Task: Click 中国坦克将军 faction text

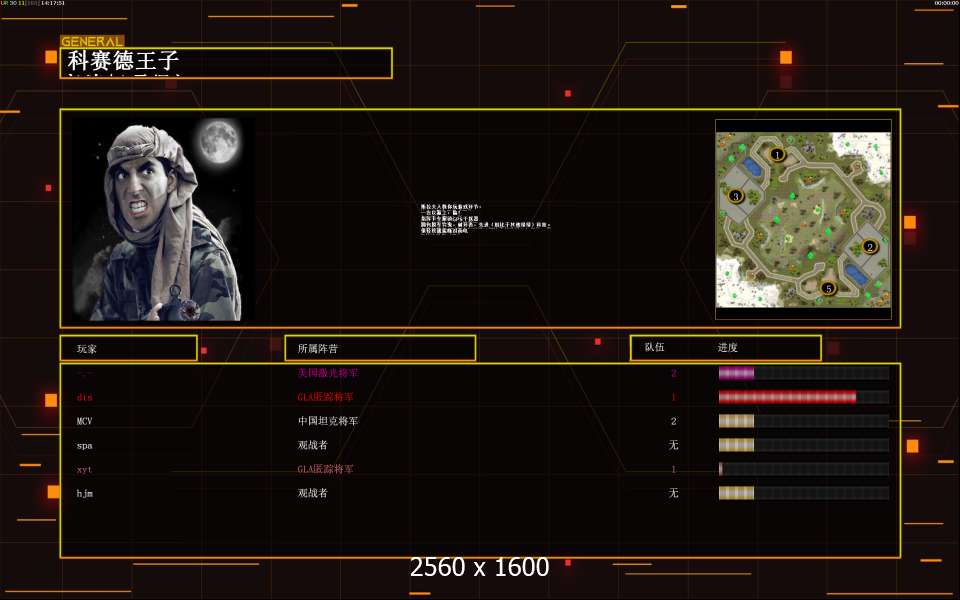Action: [328, 421]
